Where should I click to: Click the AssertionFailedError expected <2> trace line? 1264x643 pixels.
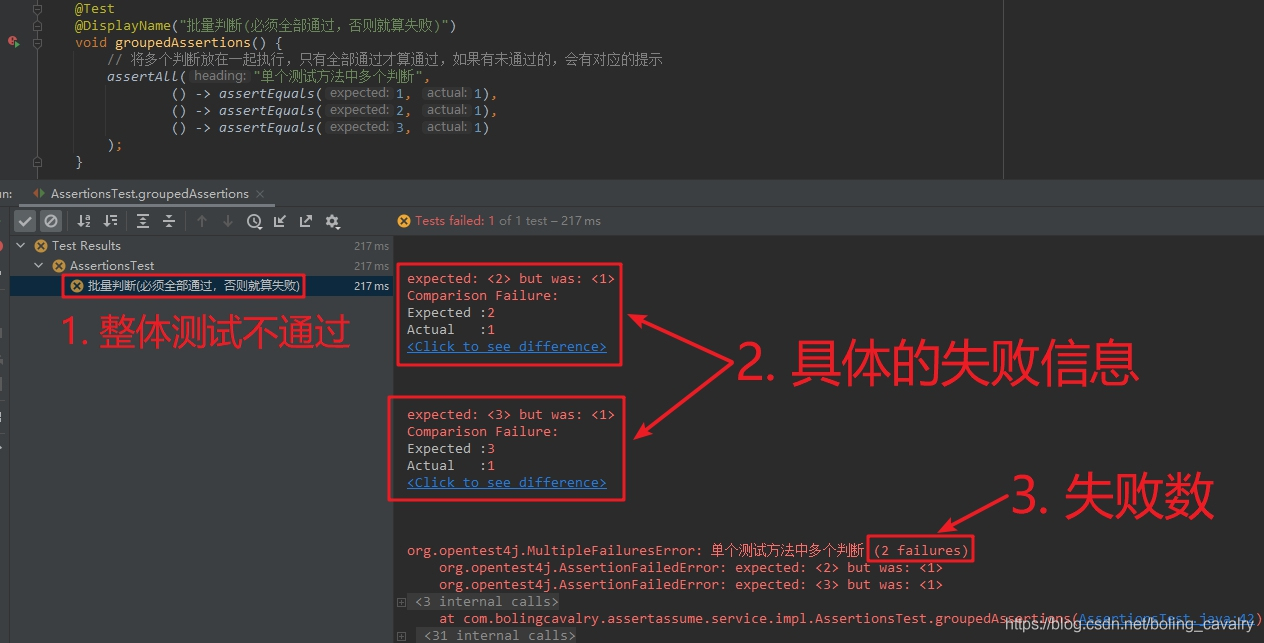pyautogui.click(x=691, y=567)
